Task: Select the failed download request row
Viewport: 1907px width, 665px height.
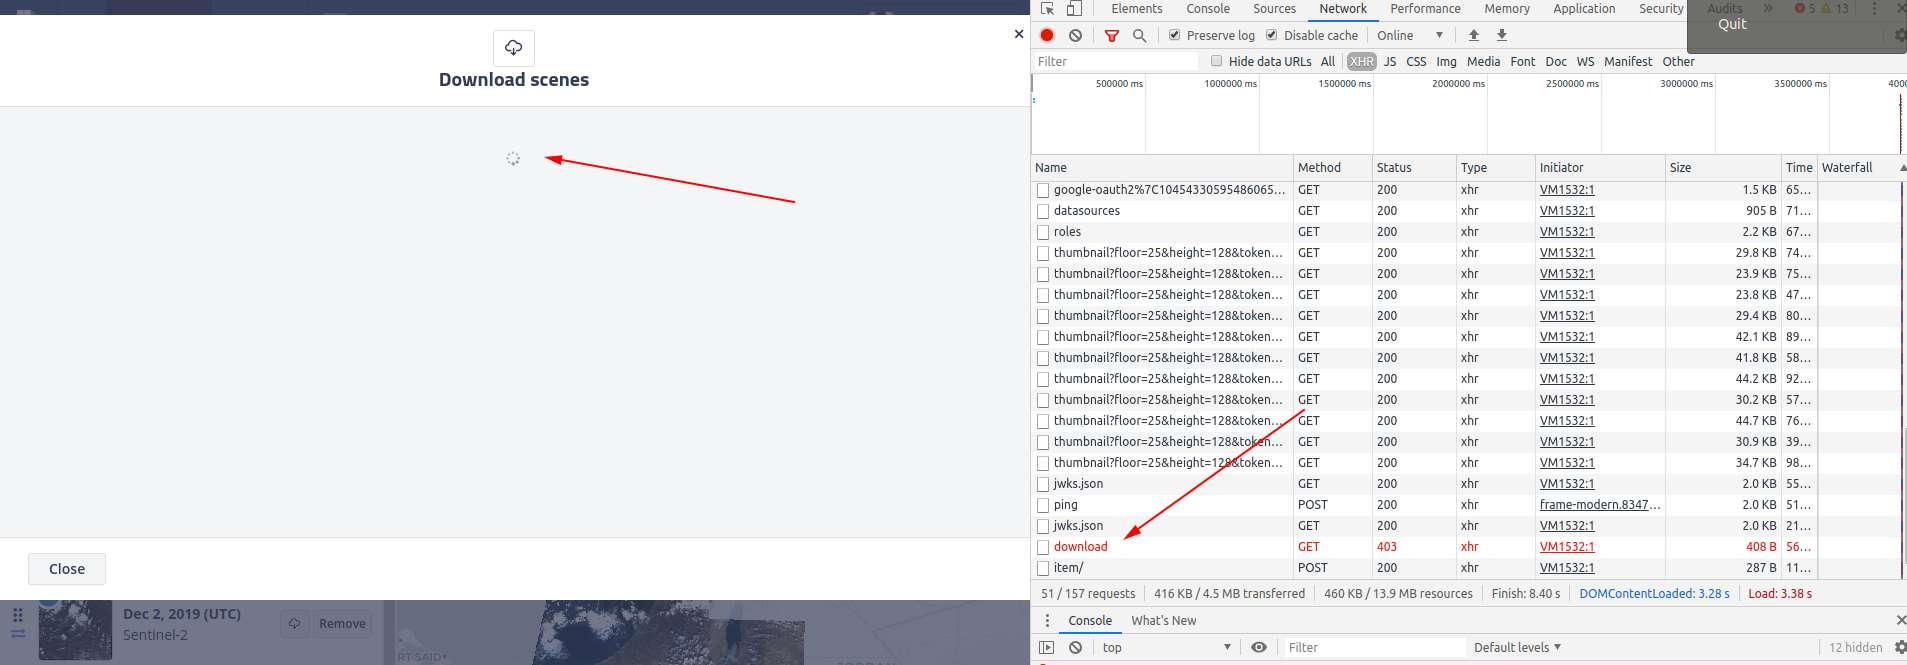Action: click(1468, 547)
